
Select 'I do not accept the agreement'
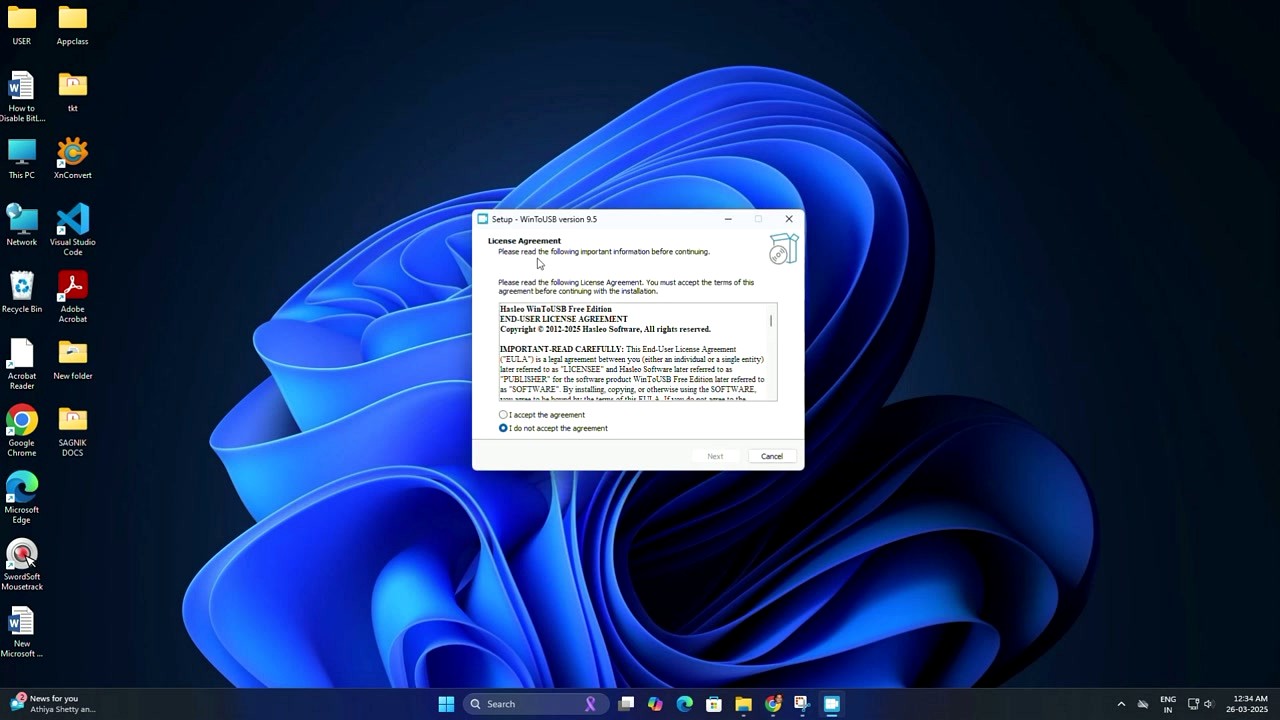point(503,428)
